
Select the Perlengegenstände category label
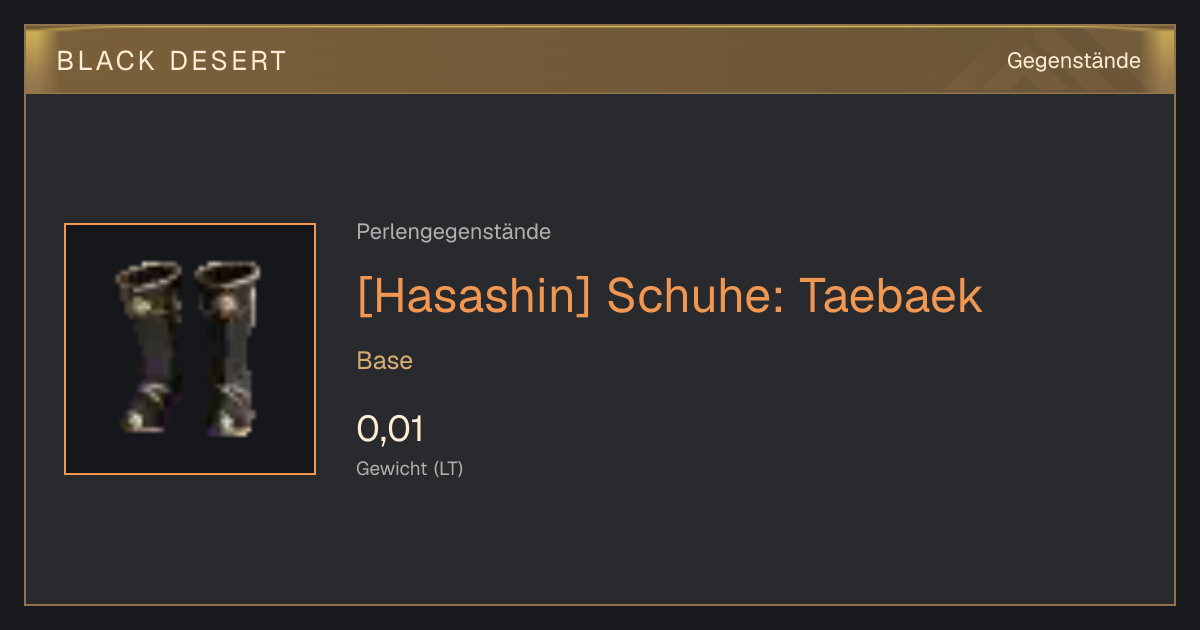click(x=453, y=232)
